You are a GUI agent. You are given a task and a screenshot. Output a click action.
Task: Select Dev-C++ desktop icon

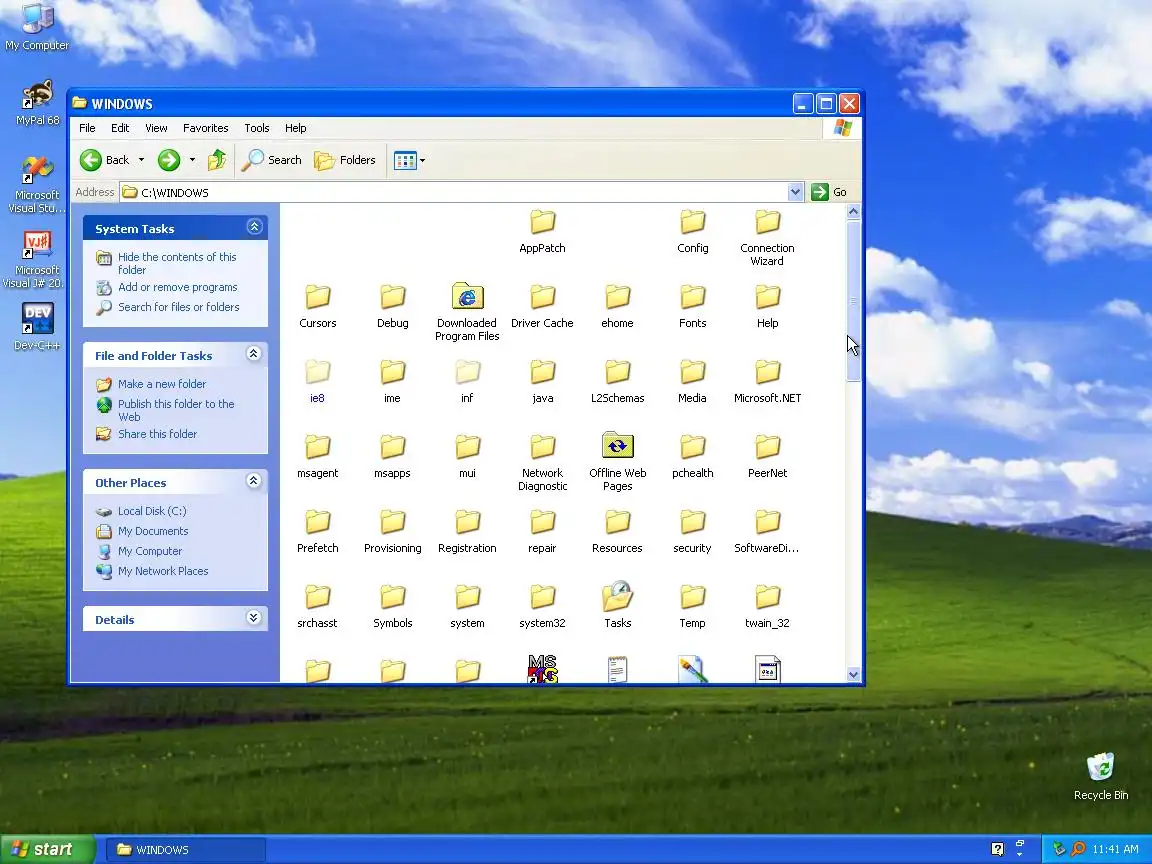pos(37,327)
